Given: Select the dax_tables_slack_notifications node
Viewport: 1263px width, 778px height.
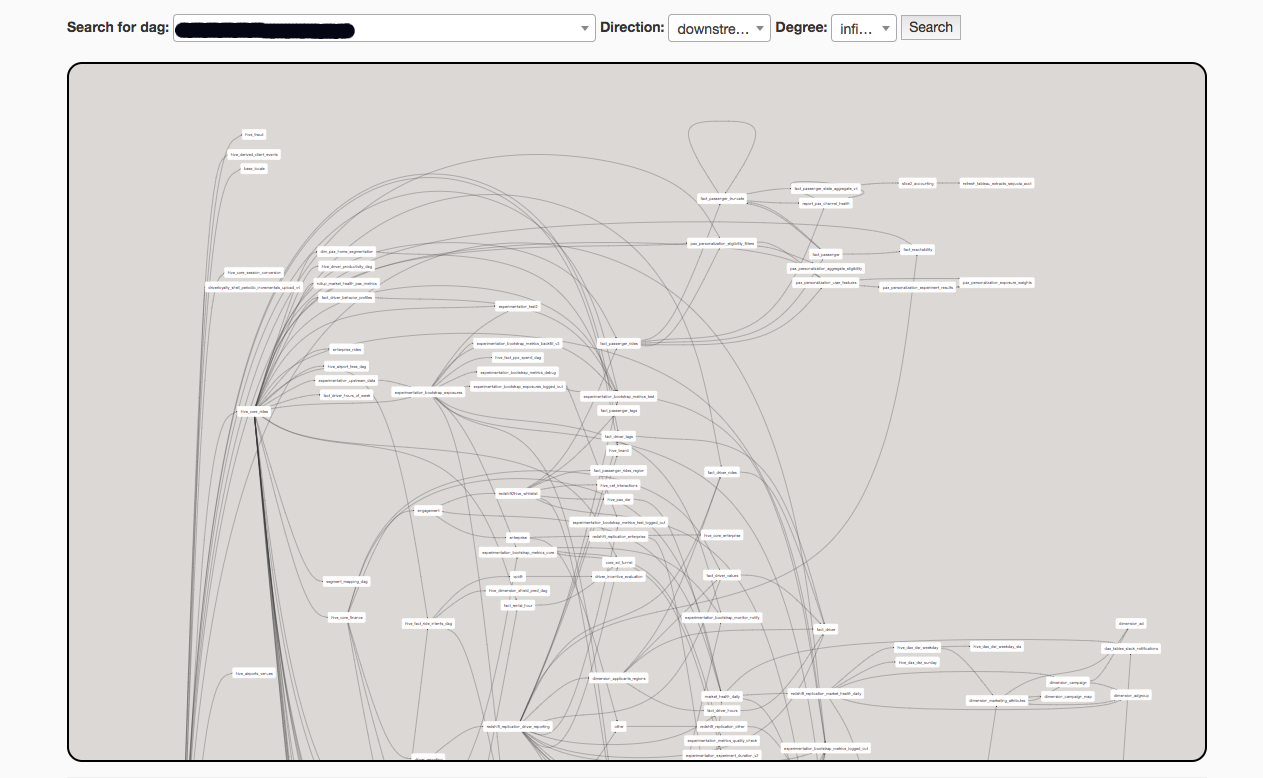Looking at the screenshot, I should (1131, 648).
